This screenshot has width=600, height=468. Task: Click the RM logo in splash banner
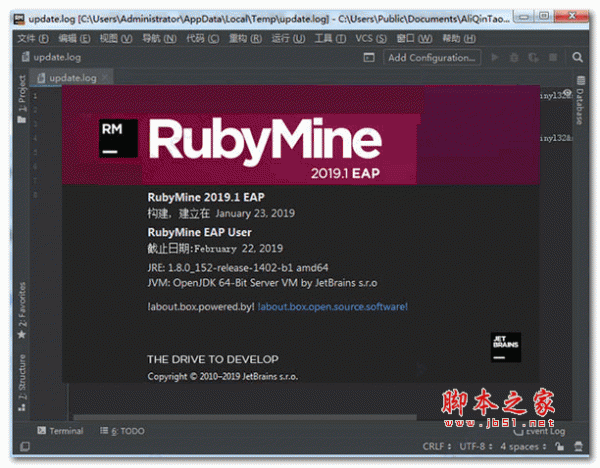click(x=118, y=138)
